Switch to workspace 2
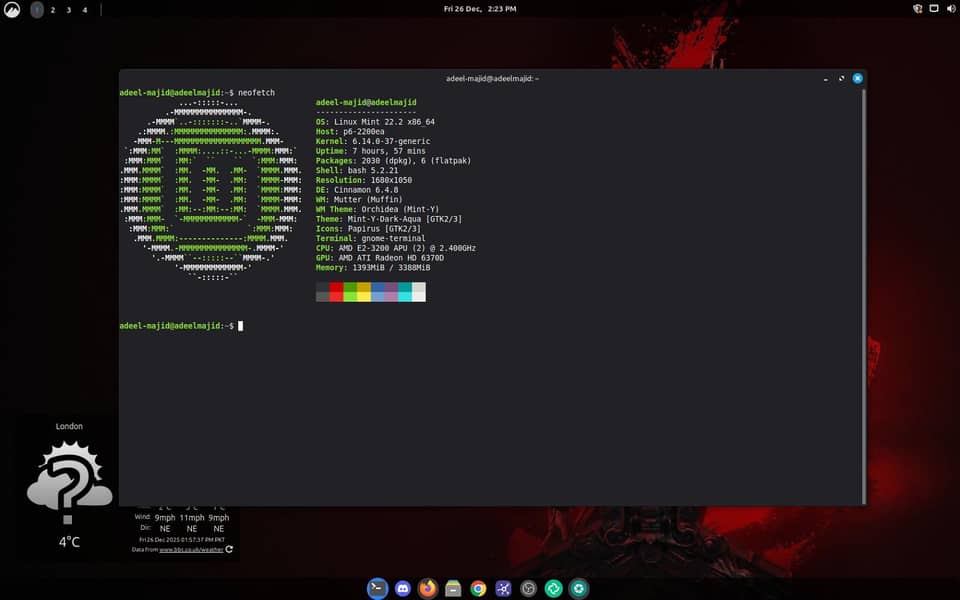This screenshot has height=600, width=960. (x=53, y=9)
